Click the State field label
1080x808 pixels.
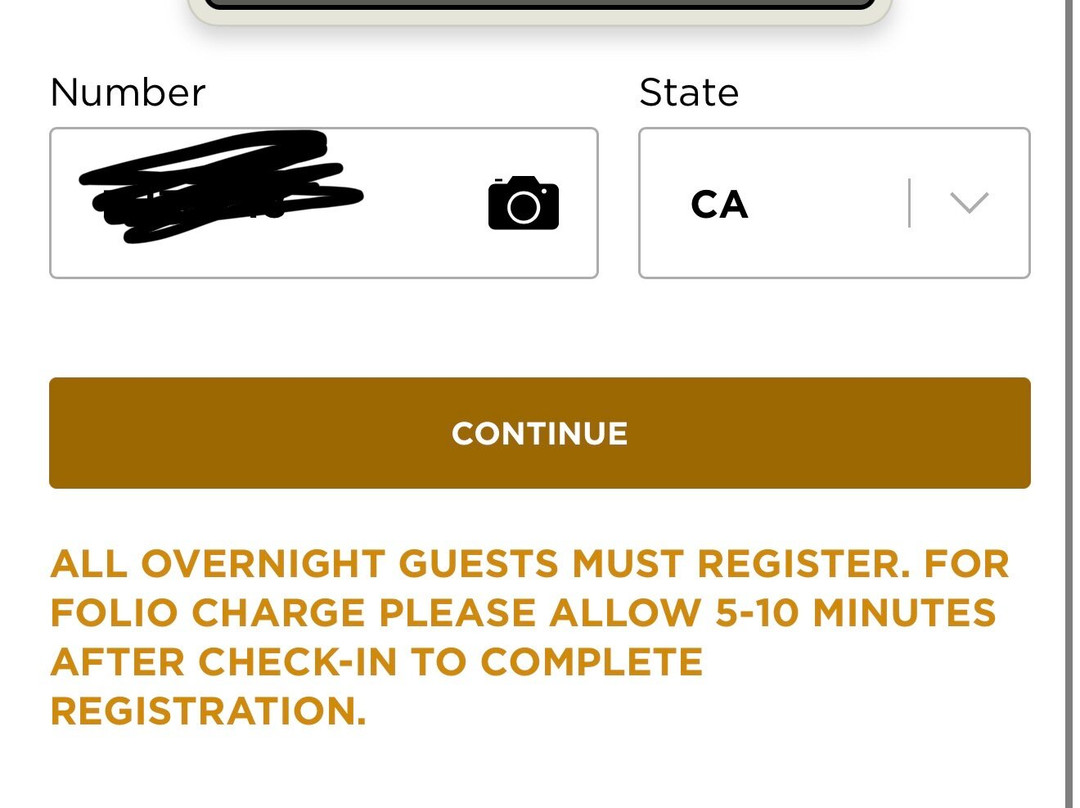click(x=688, y=93)
